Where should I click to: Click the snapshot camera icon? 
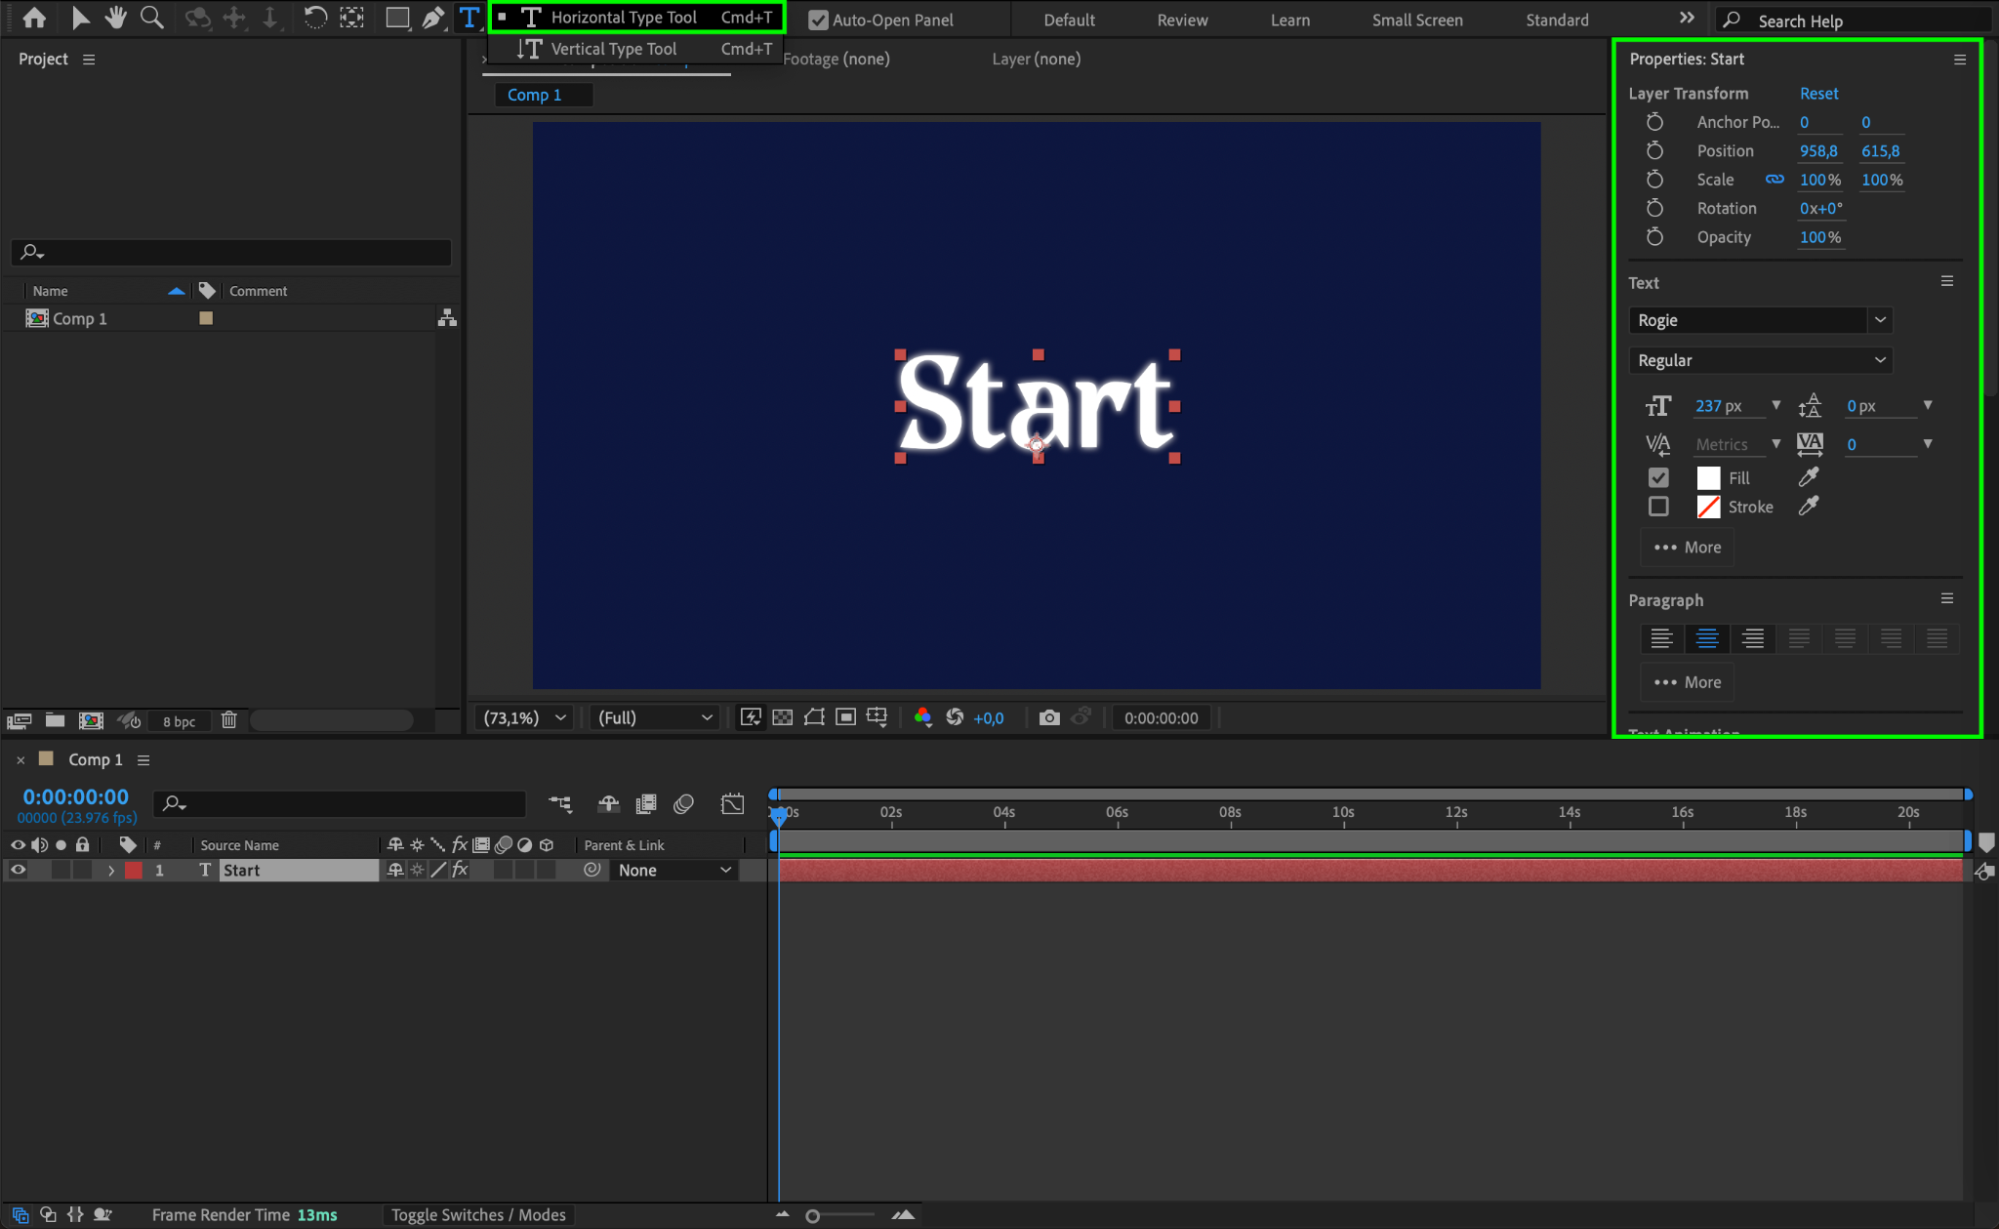(x=1048, y=718)
